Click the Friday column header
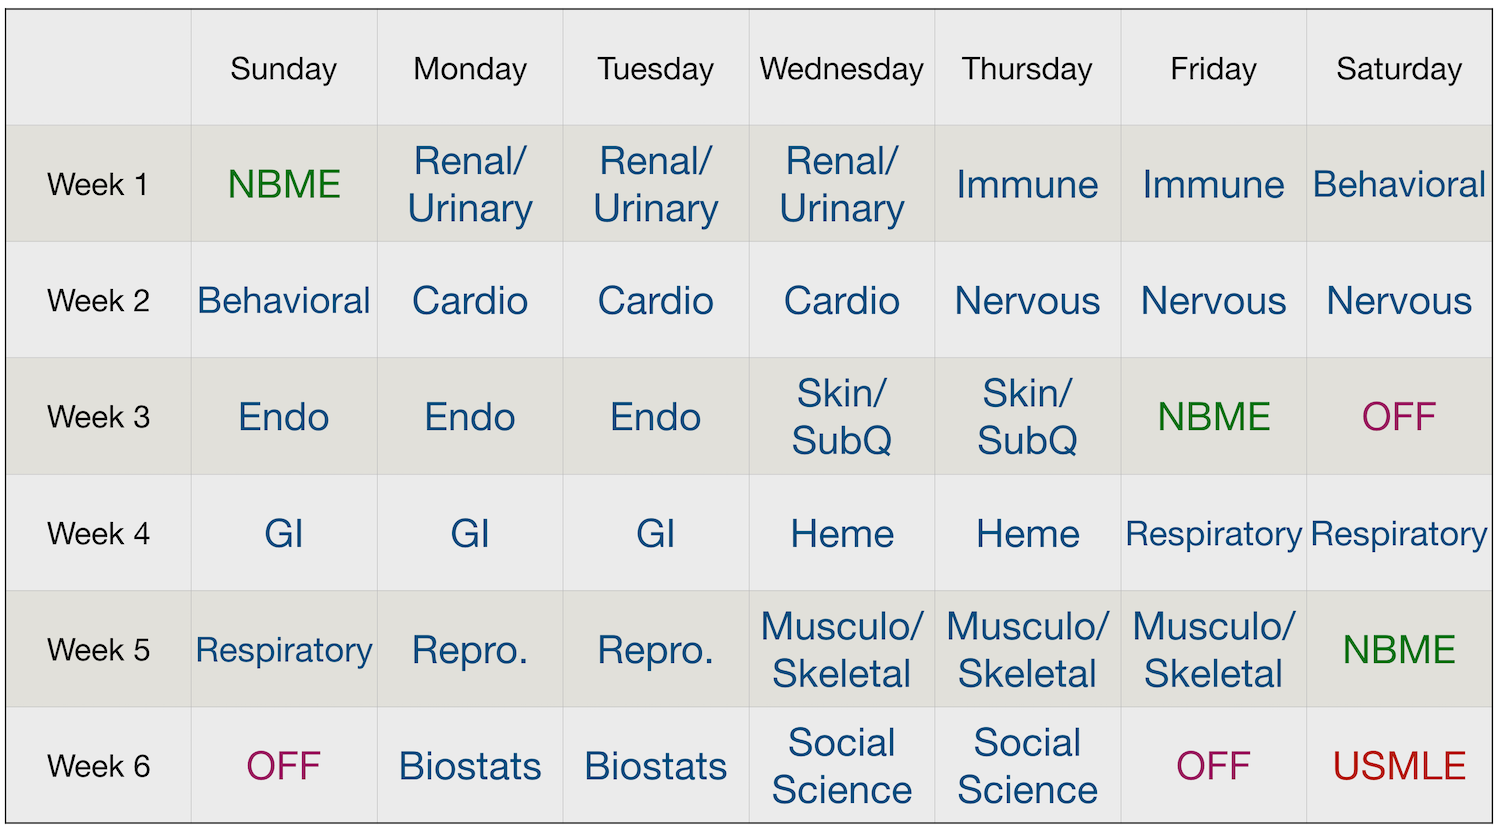The width and height of the screenshot is (1500, 830). [x=1213, y=69]
